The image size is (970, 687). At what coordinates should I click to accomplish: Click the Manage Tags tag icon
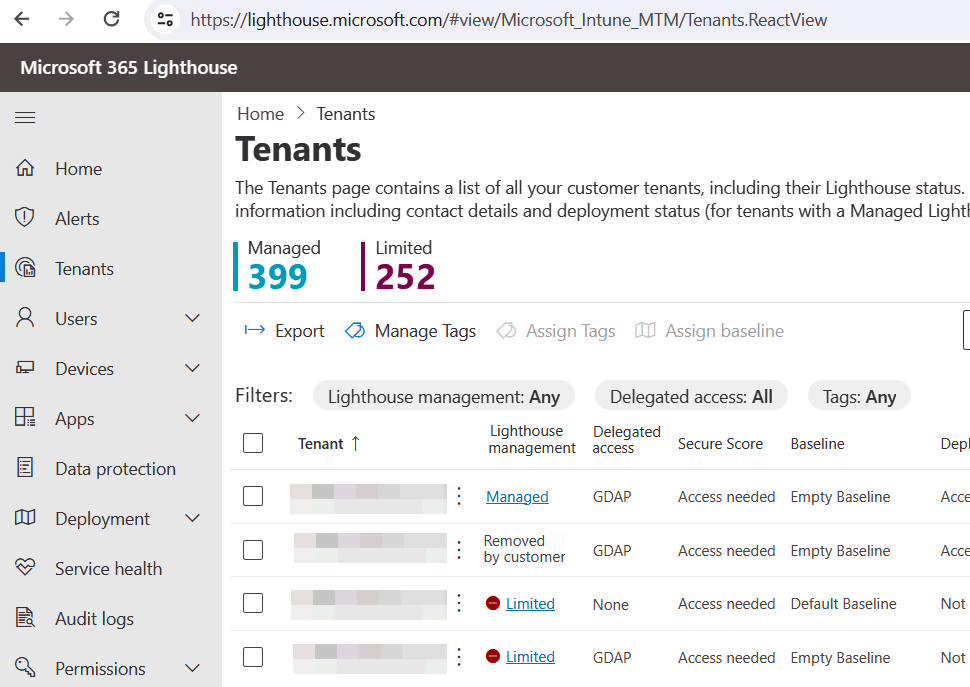tap(355, 330)
